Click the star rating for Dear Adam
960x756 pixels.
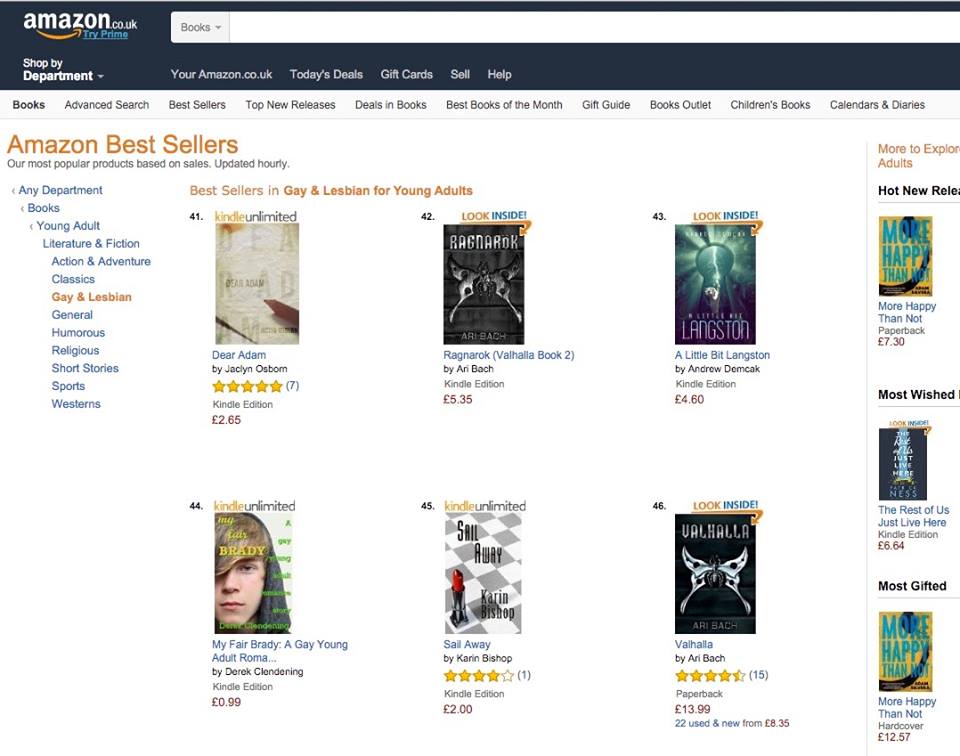point(247,386)
